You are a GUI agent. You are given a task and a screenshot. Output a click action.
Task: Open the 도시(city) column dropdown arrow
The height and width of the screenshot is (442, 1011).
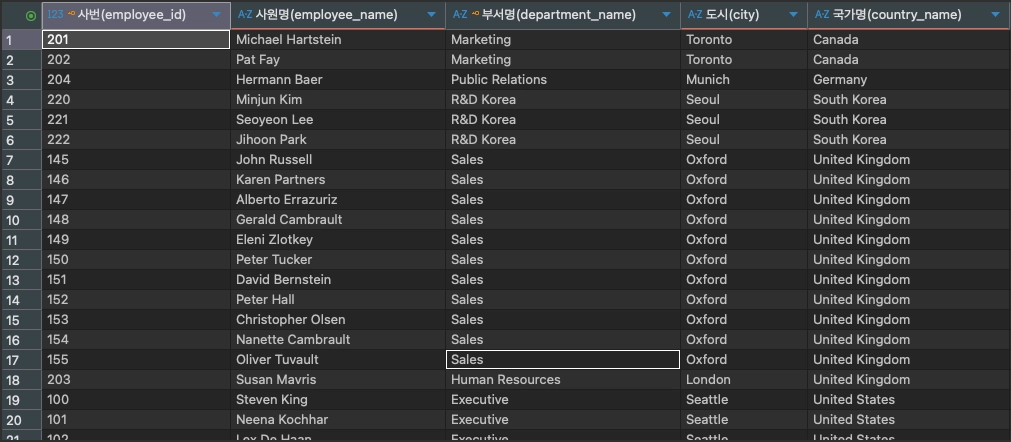click(x=794, y=15)
